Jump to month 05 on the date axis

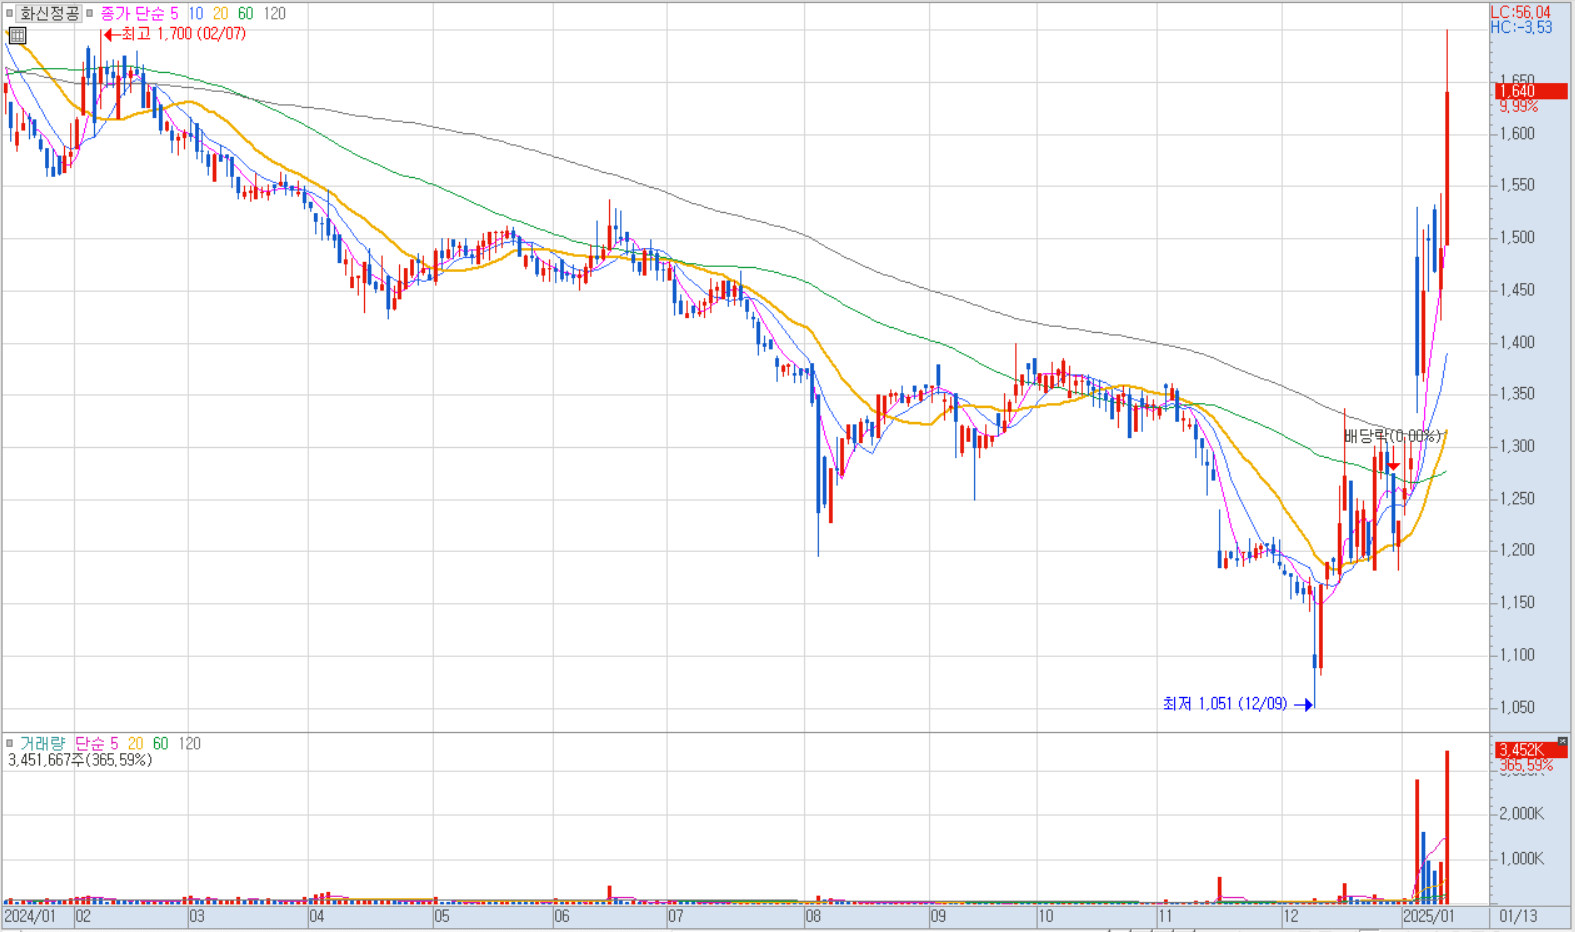(x=441, y=916)
